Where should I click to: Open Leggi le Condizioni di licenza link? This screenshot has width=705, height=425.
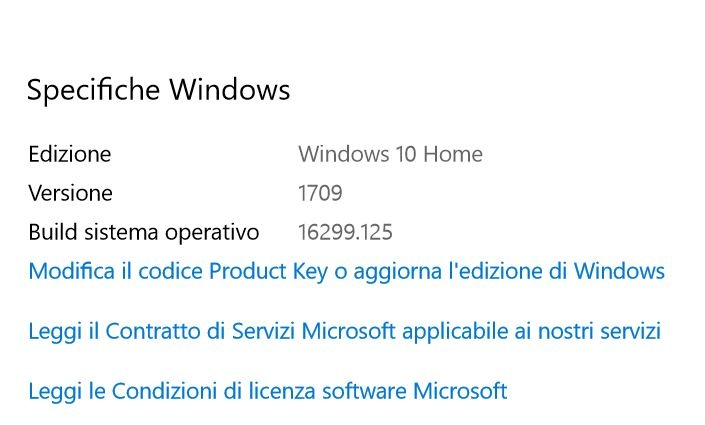[267, 391]
